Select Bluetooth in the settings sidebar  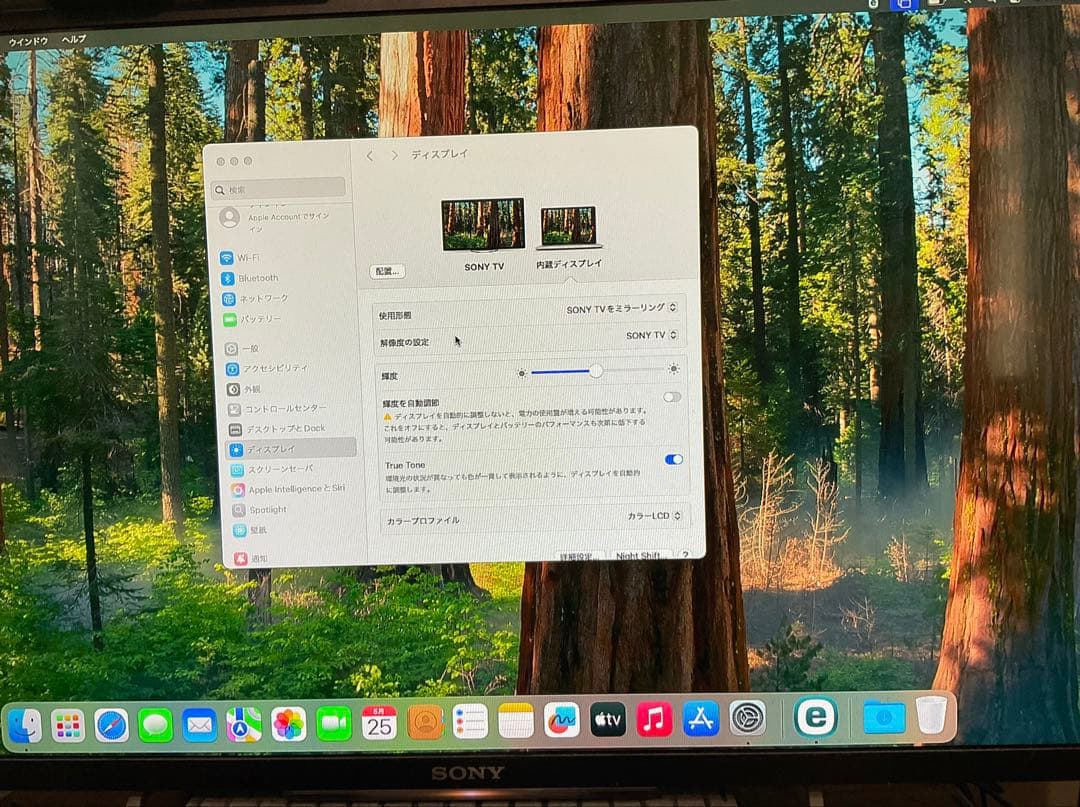click(252, 277)
